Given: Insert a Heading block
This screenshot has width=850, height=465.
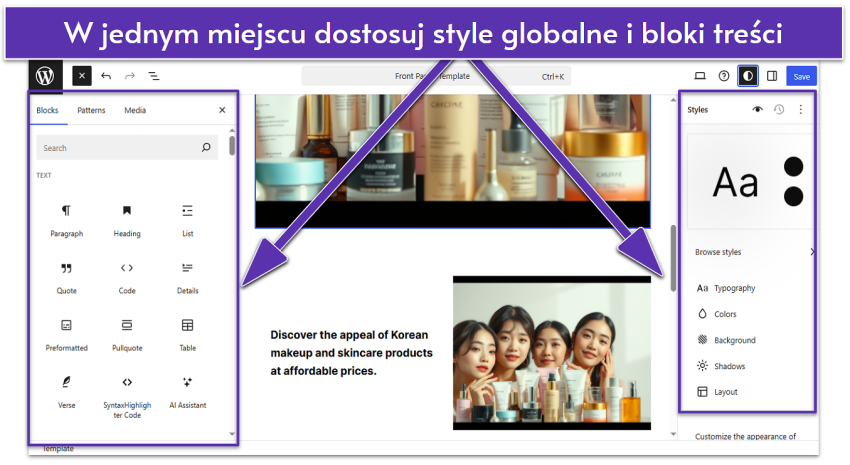Looking at the screenshot, I should point(127,219).
